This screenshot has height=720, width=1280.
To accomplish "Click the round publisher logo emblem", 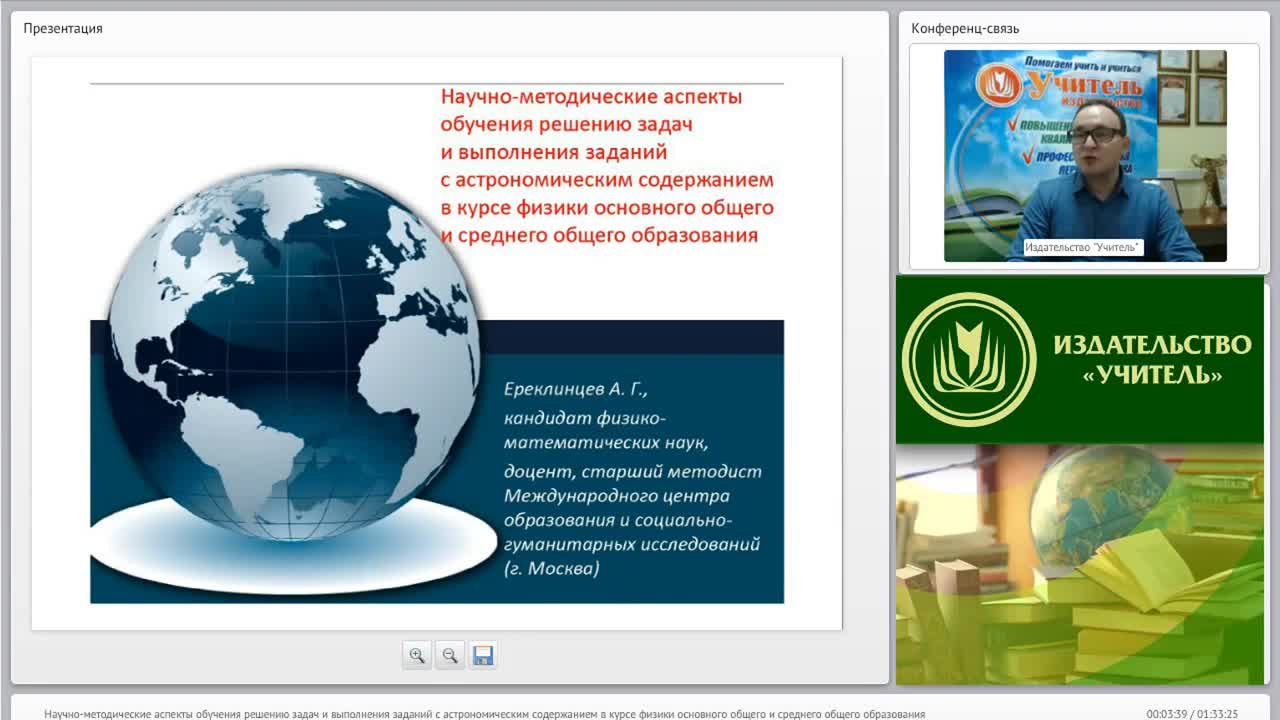I will (968, 359).
